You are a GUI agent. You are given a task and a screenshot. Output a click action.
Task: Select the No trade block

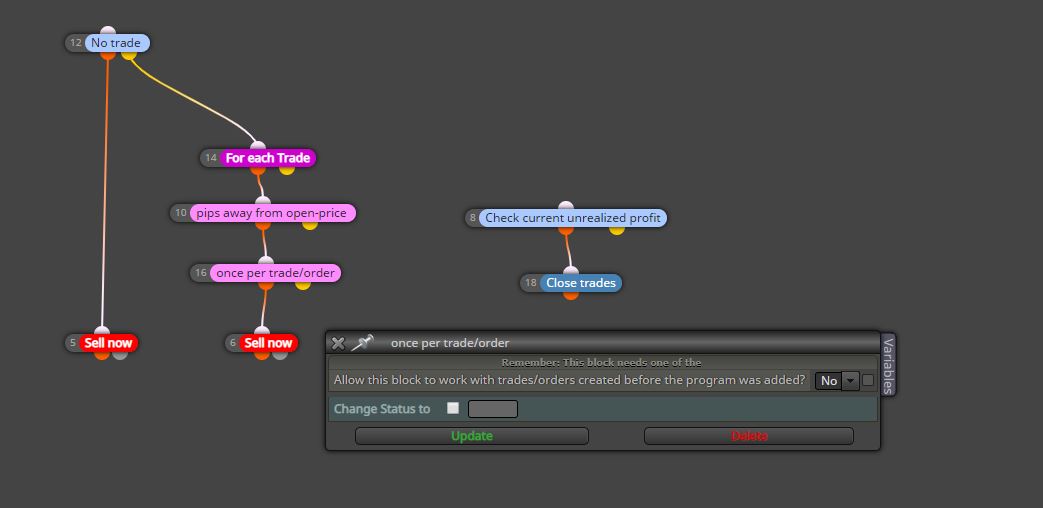pyautogui.click(x=116, y=43)
